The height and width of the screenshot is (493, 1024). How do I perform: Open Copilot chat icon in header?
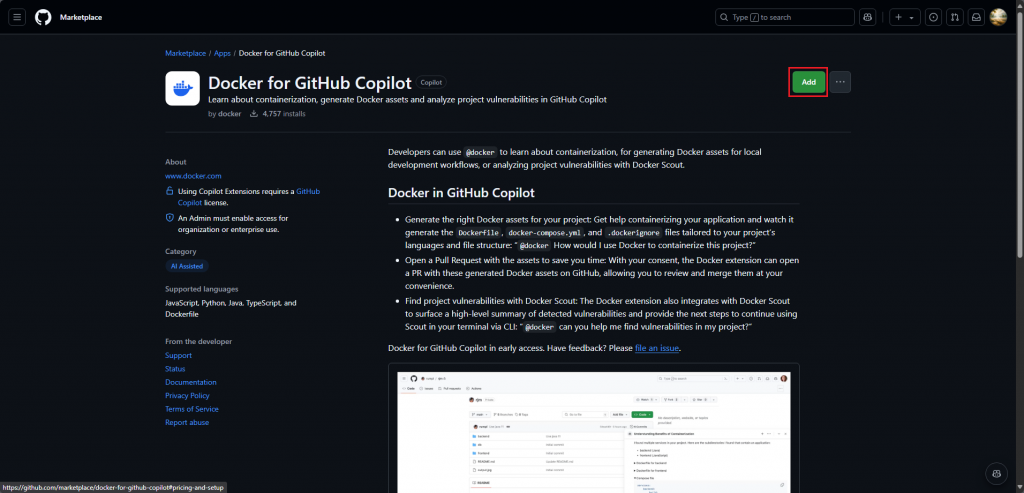[867, 18]
